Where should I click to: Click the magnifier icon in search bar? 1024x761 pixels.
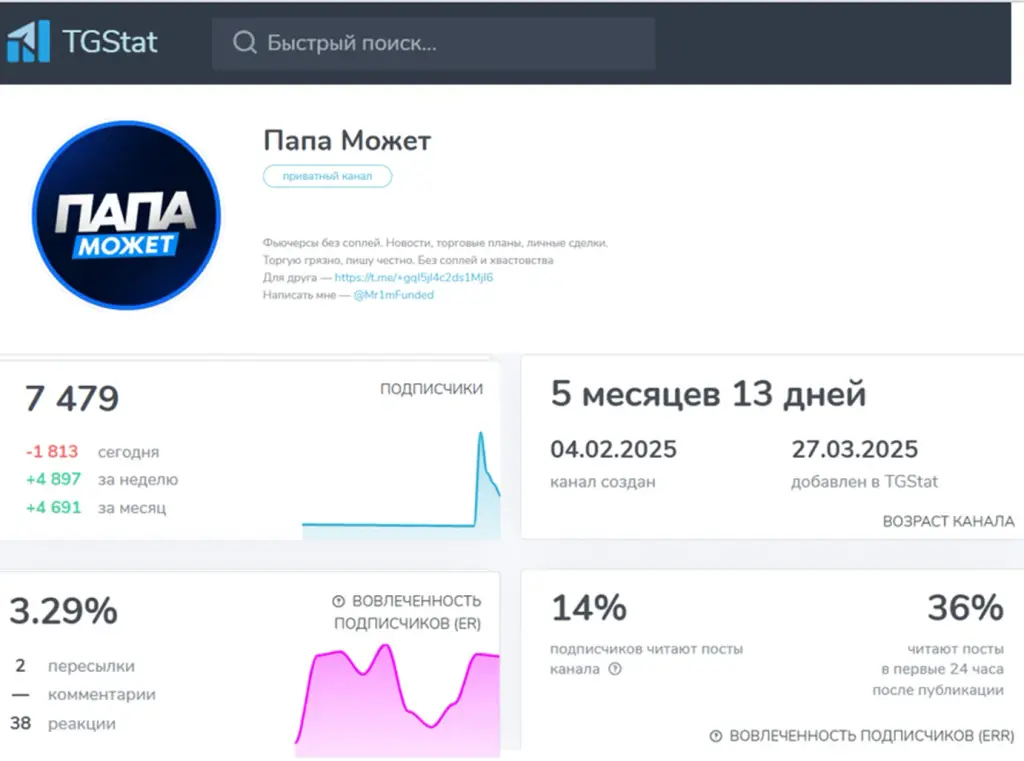tap(245, 42)
